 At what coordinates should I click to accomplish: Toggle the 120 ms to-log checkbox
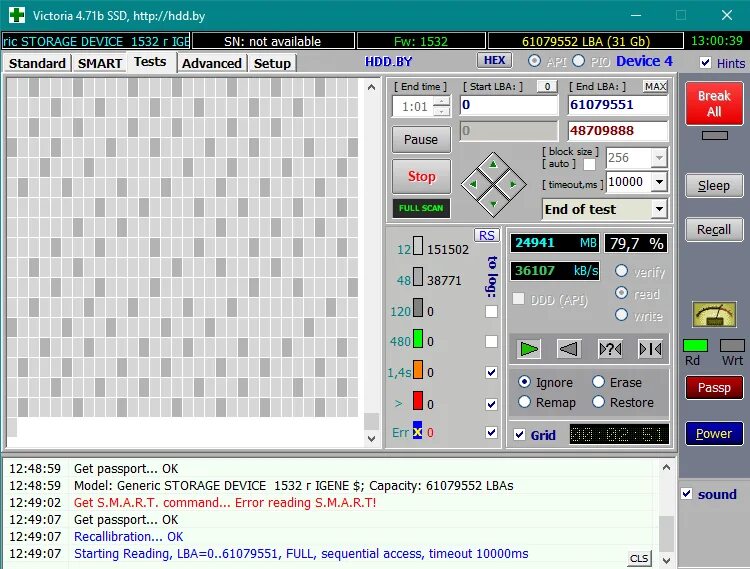pyautogui.click(x=491, y=312)
